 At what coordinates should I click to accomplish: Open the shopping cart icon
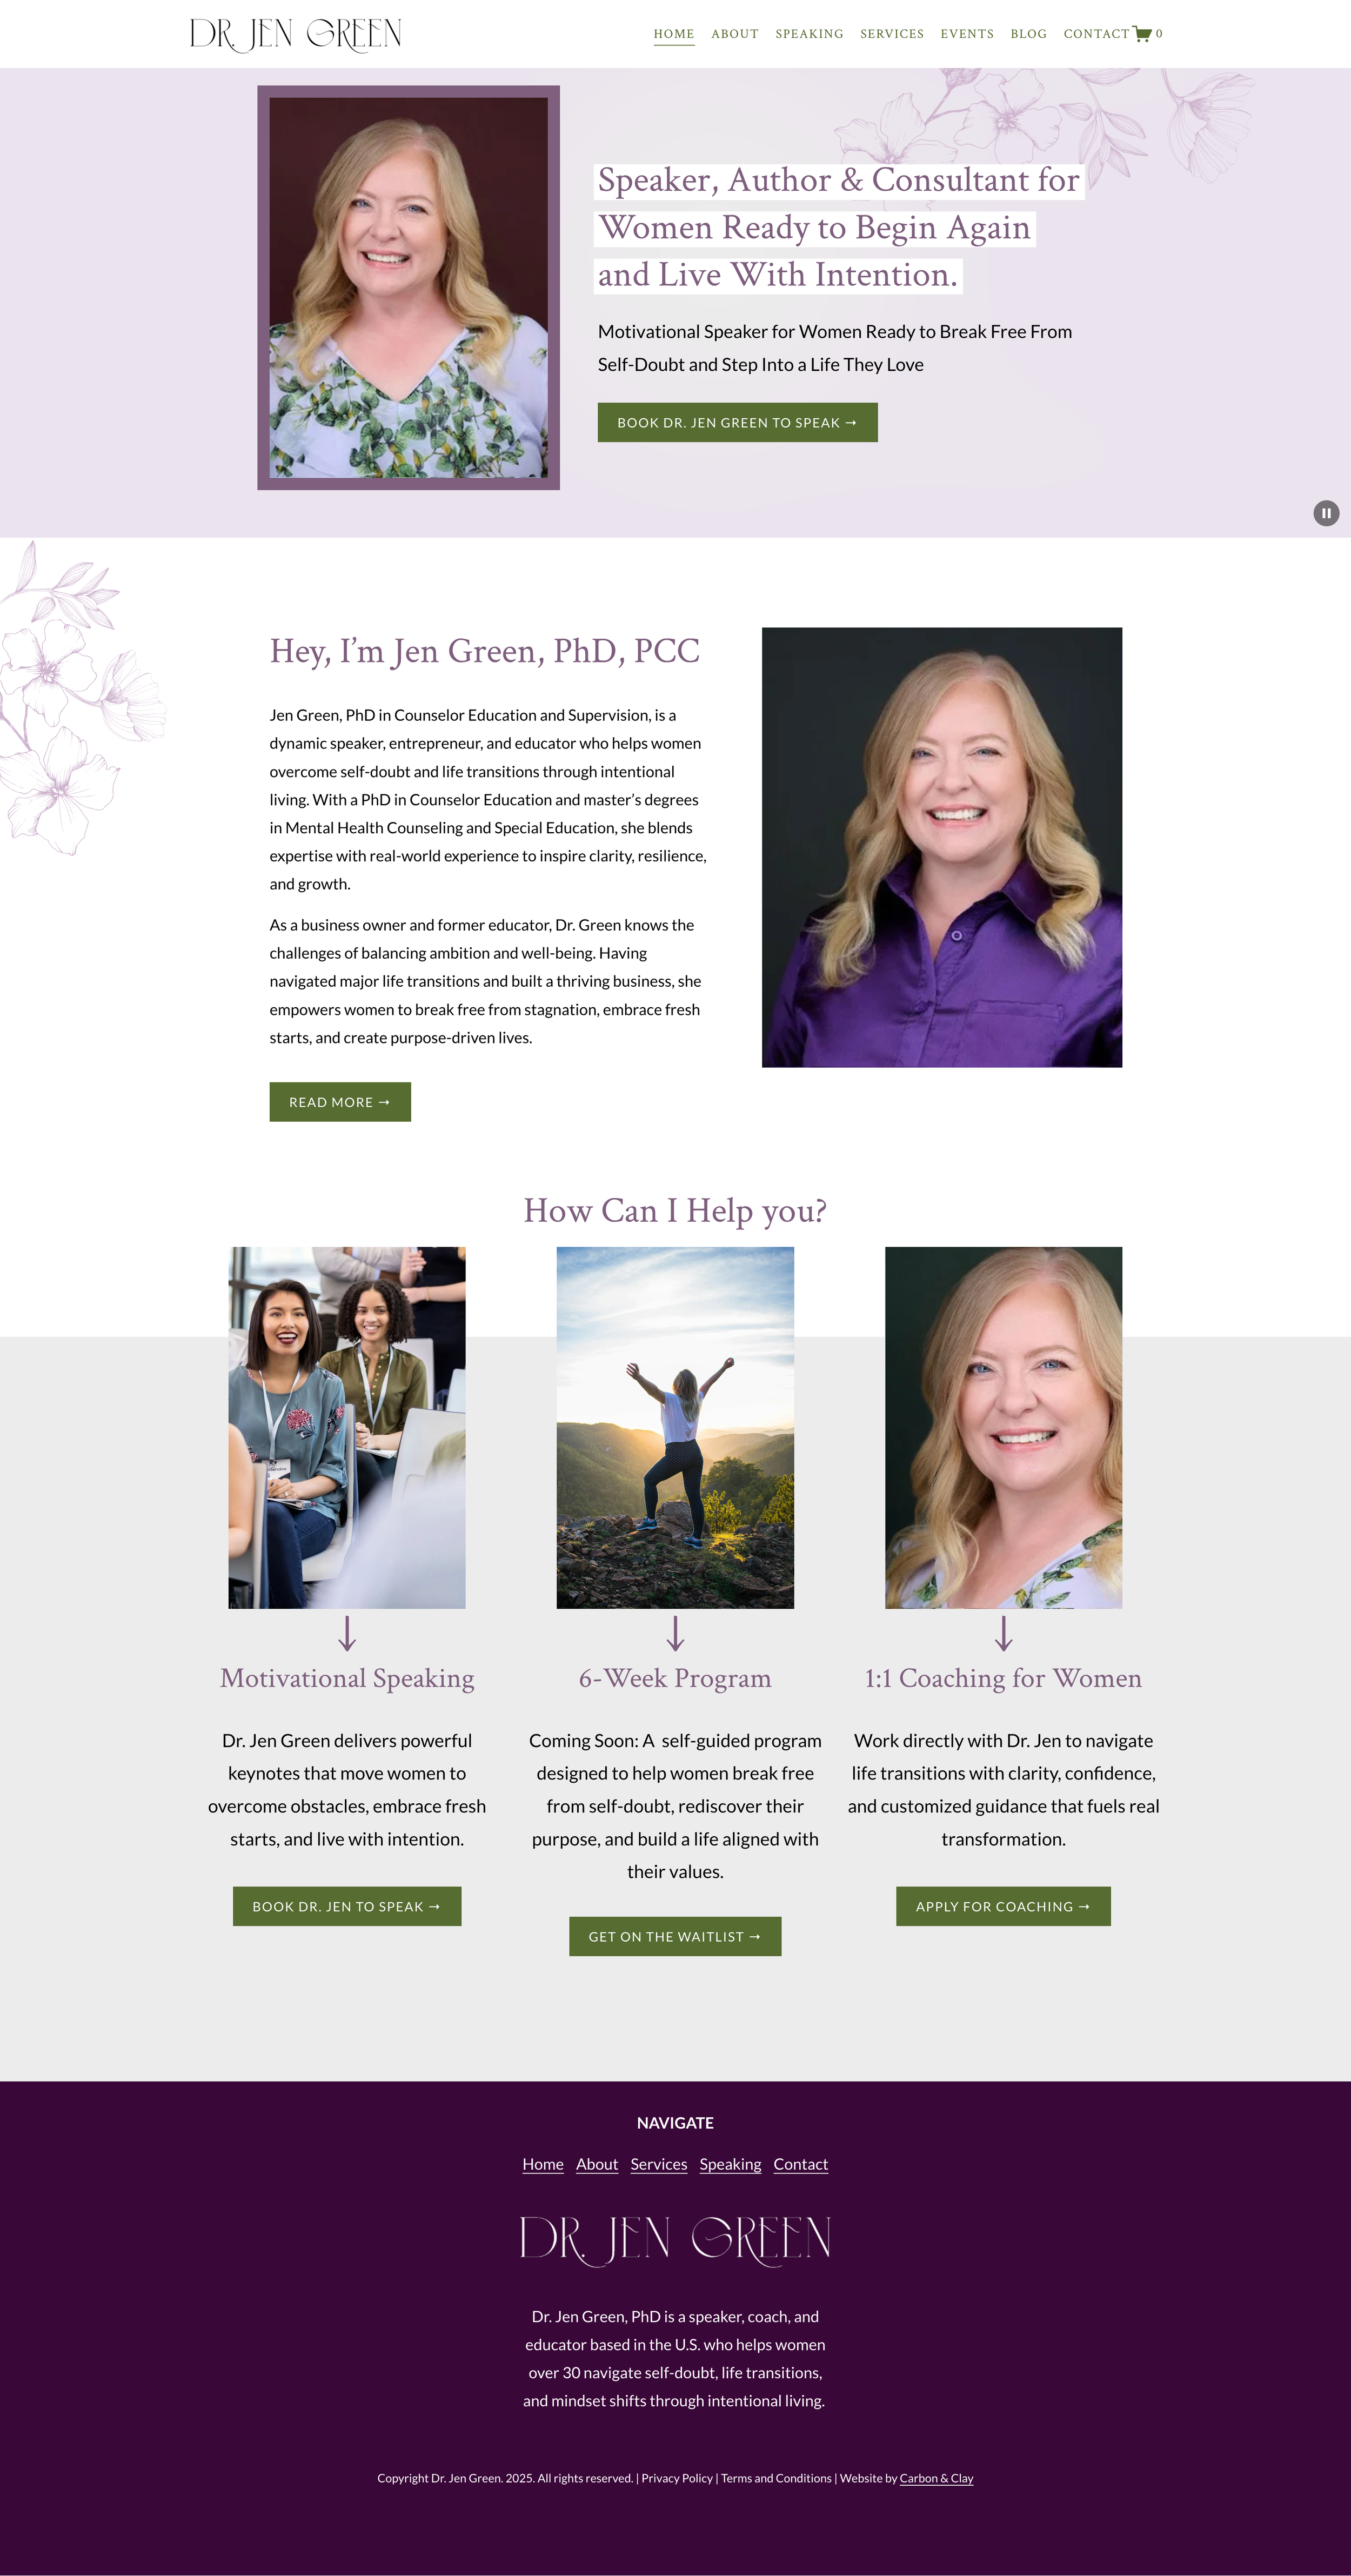tap(1142, 34)
